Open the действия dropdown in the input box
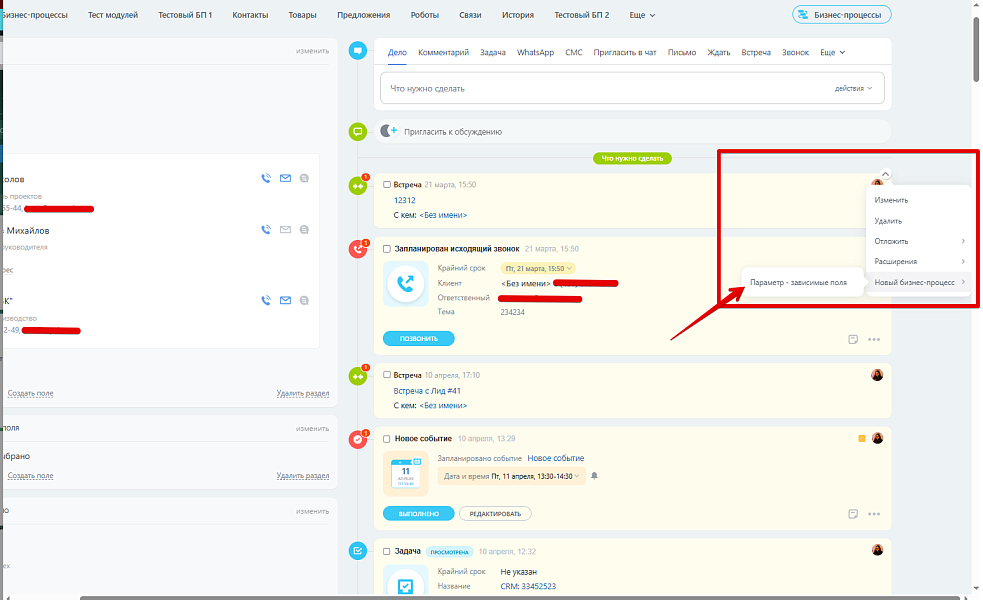 tap(853, 88)
